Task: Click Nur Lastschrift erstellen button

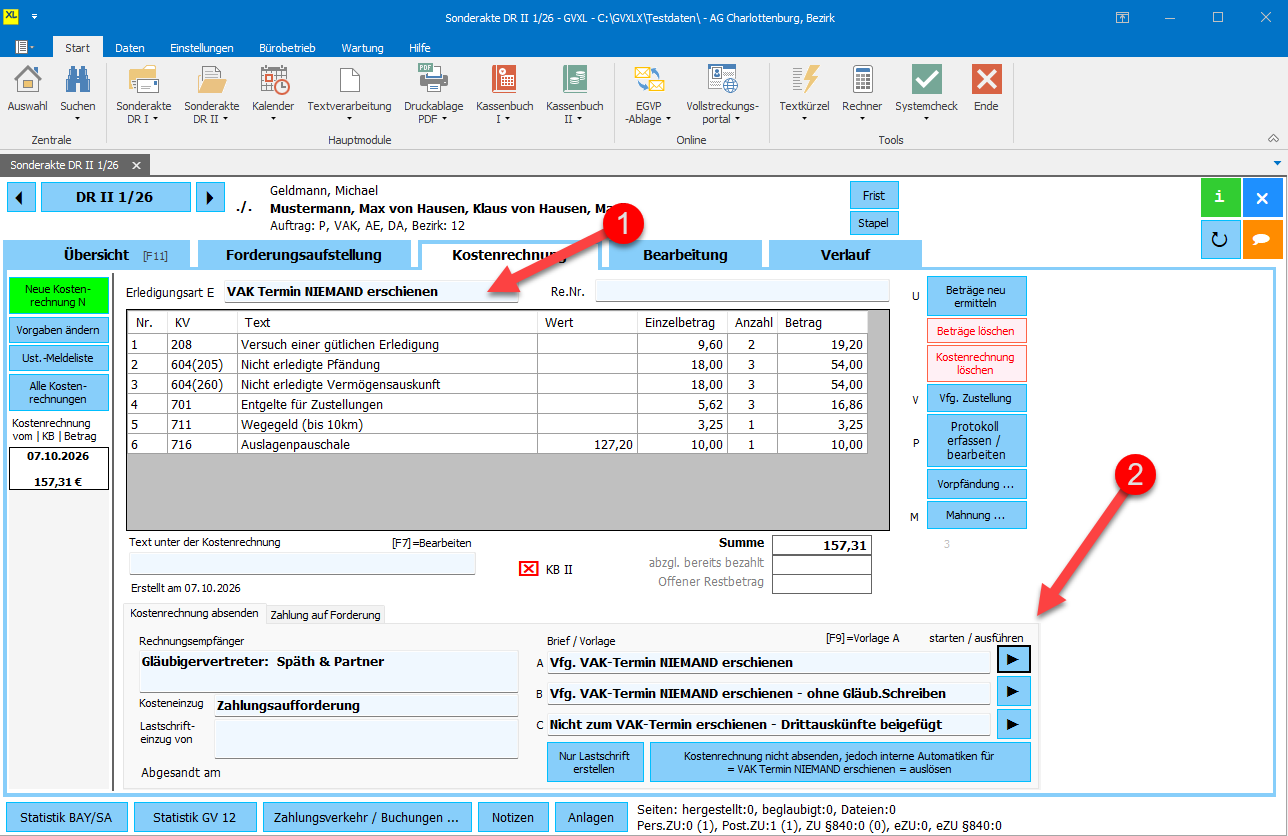Action: [x=594, y=762]
